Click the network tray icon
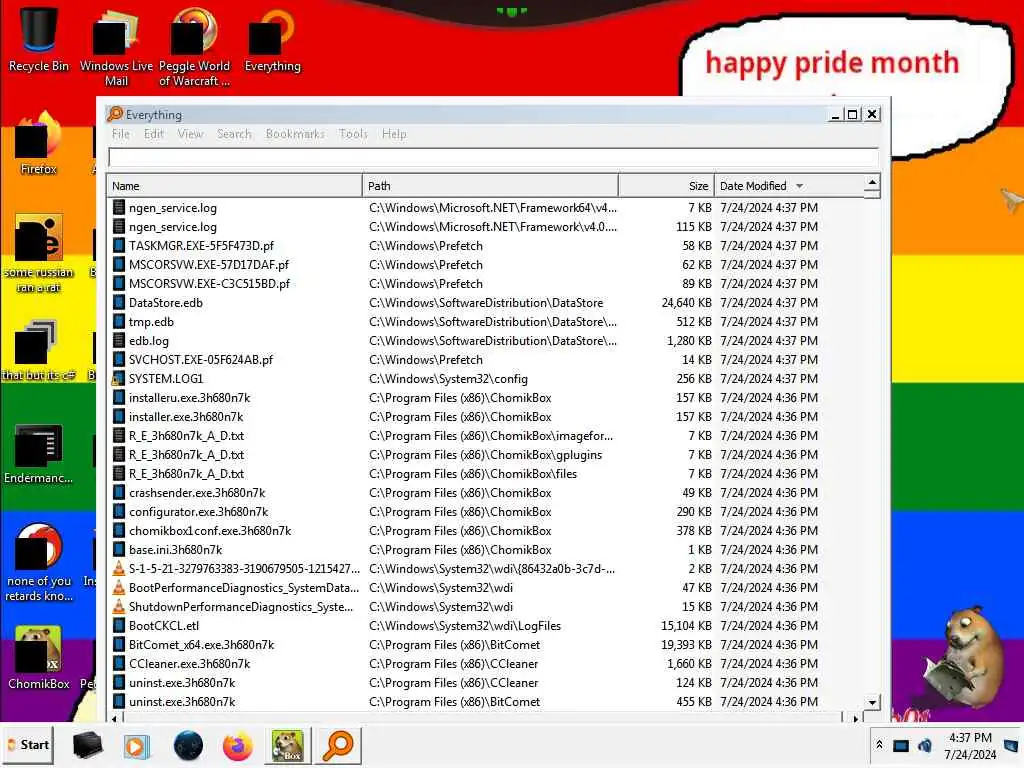 tap(901, 745)
